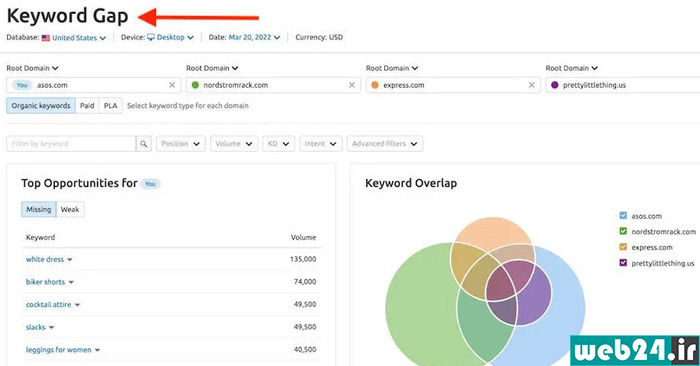Expand arrow next to leggings for women
This screenshot has width=700, height=366.
(x=97, y=350)
